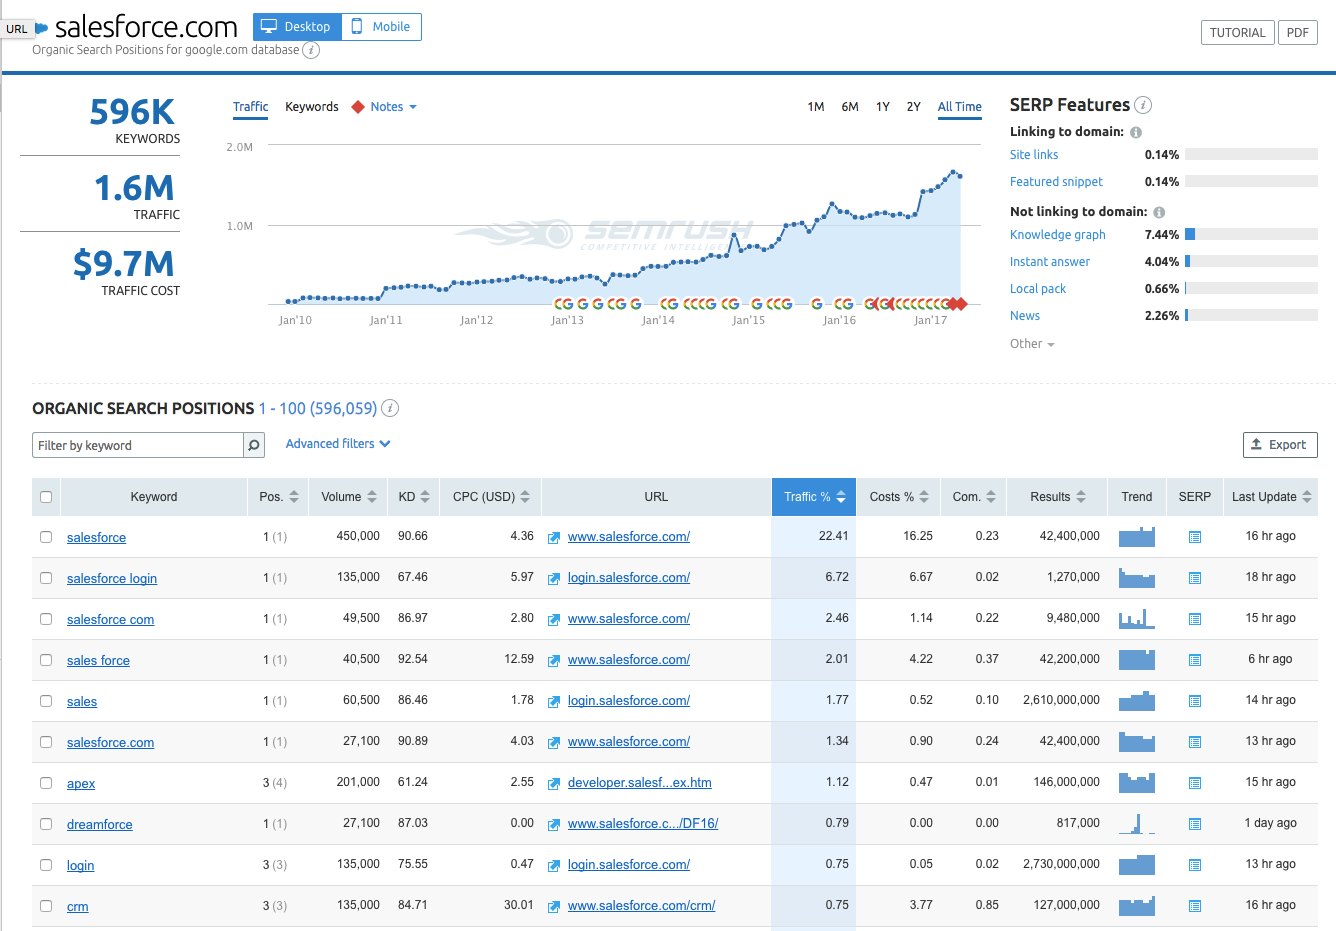Expand the Advanced filters dropdown
This screenshot has height=931, width=1336.
tap(338, 444)
